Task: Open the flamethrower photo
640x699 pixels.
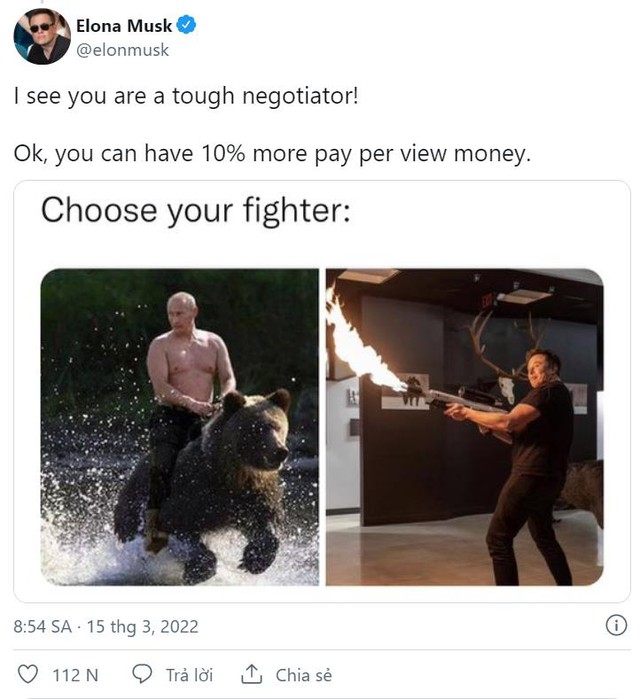Action: pyautogui.click(x=464, y=427)
